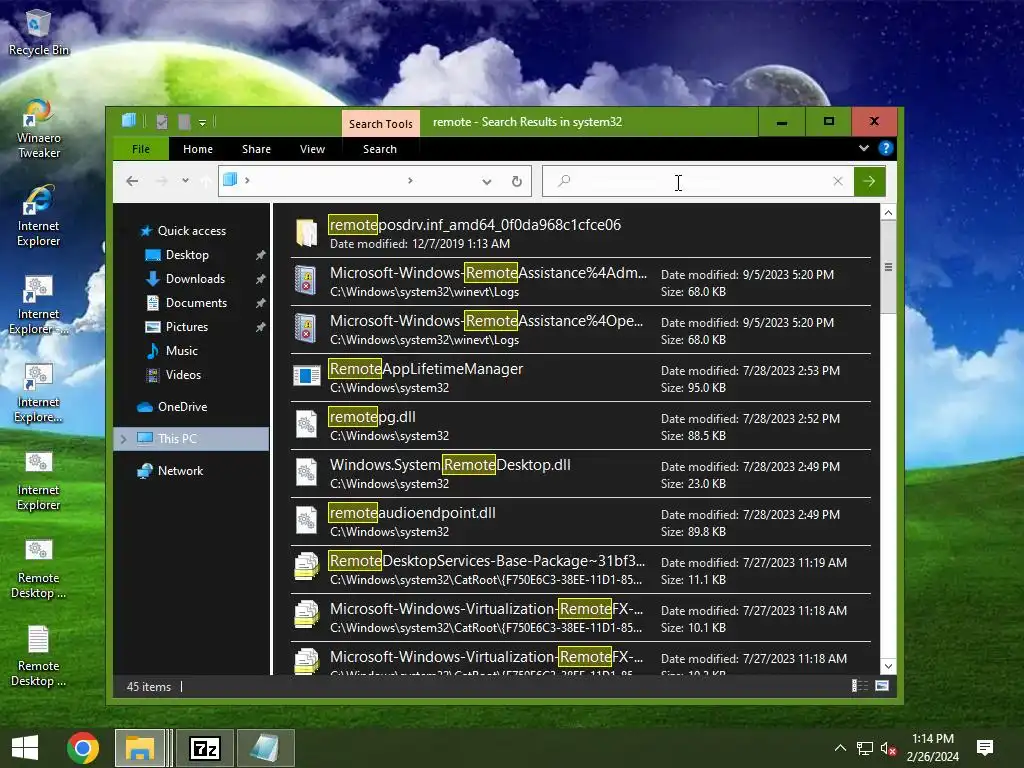Clear the search box with X

pos(838,181)
